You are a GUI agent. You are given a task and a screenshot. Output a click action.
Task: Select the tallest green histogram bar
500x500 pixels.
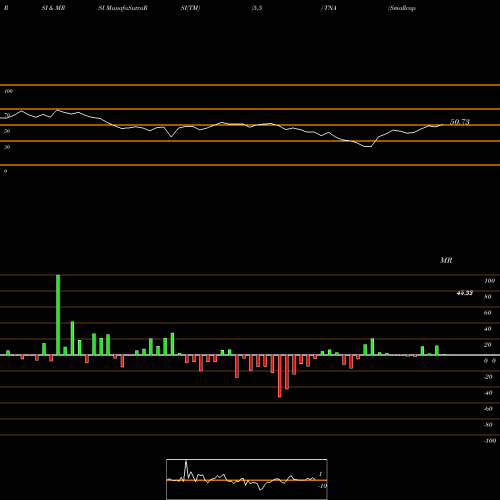[x=58, y=315]
